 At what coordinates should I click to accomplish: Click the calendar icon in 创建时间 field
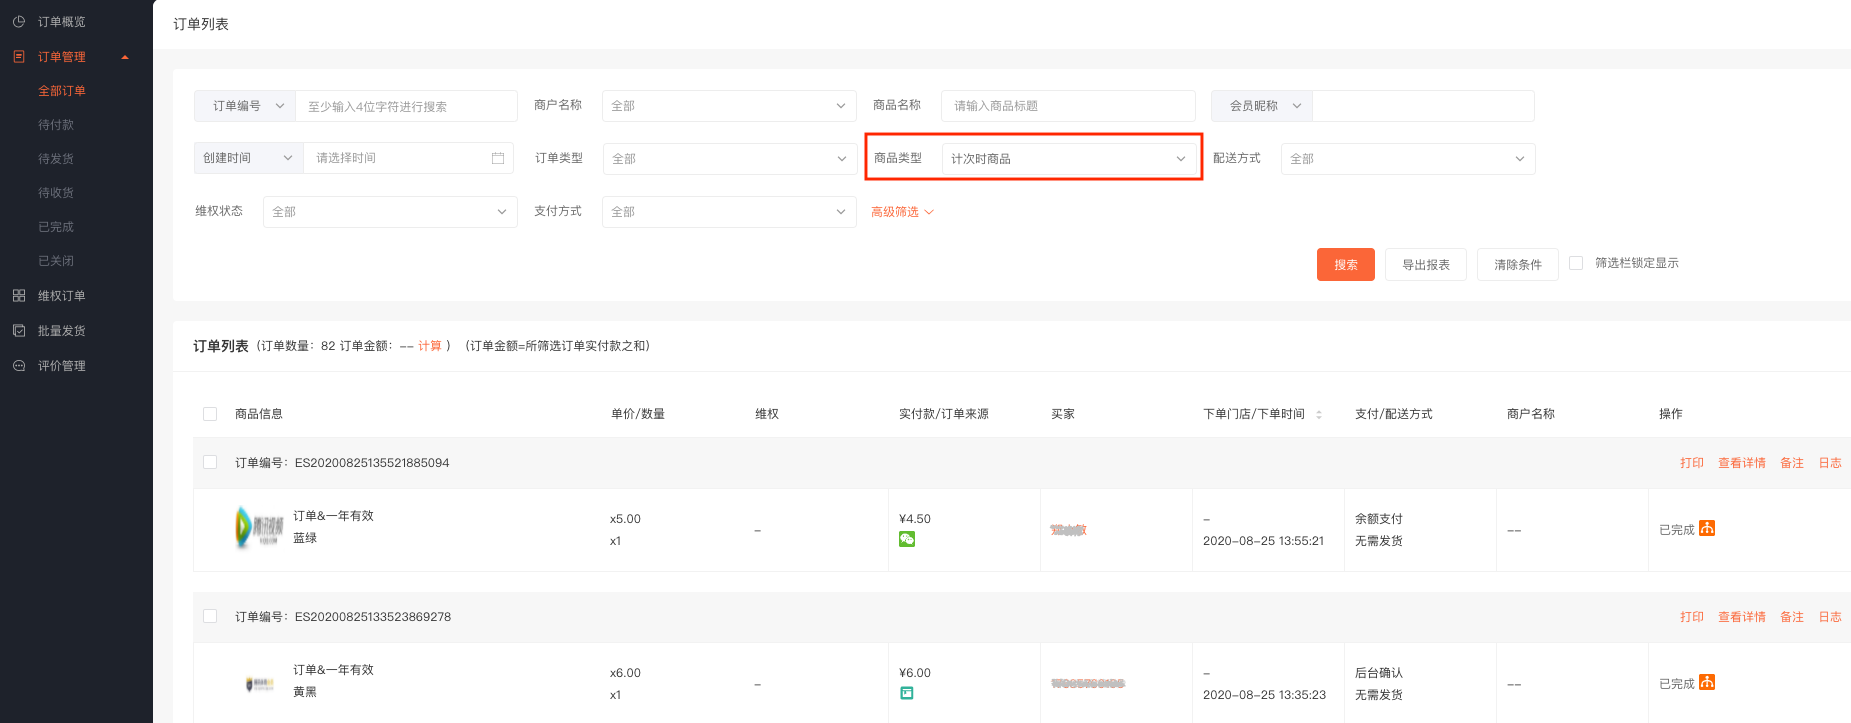coord(498,158)
